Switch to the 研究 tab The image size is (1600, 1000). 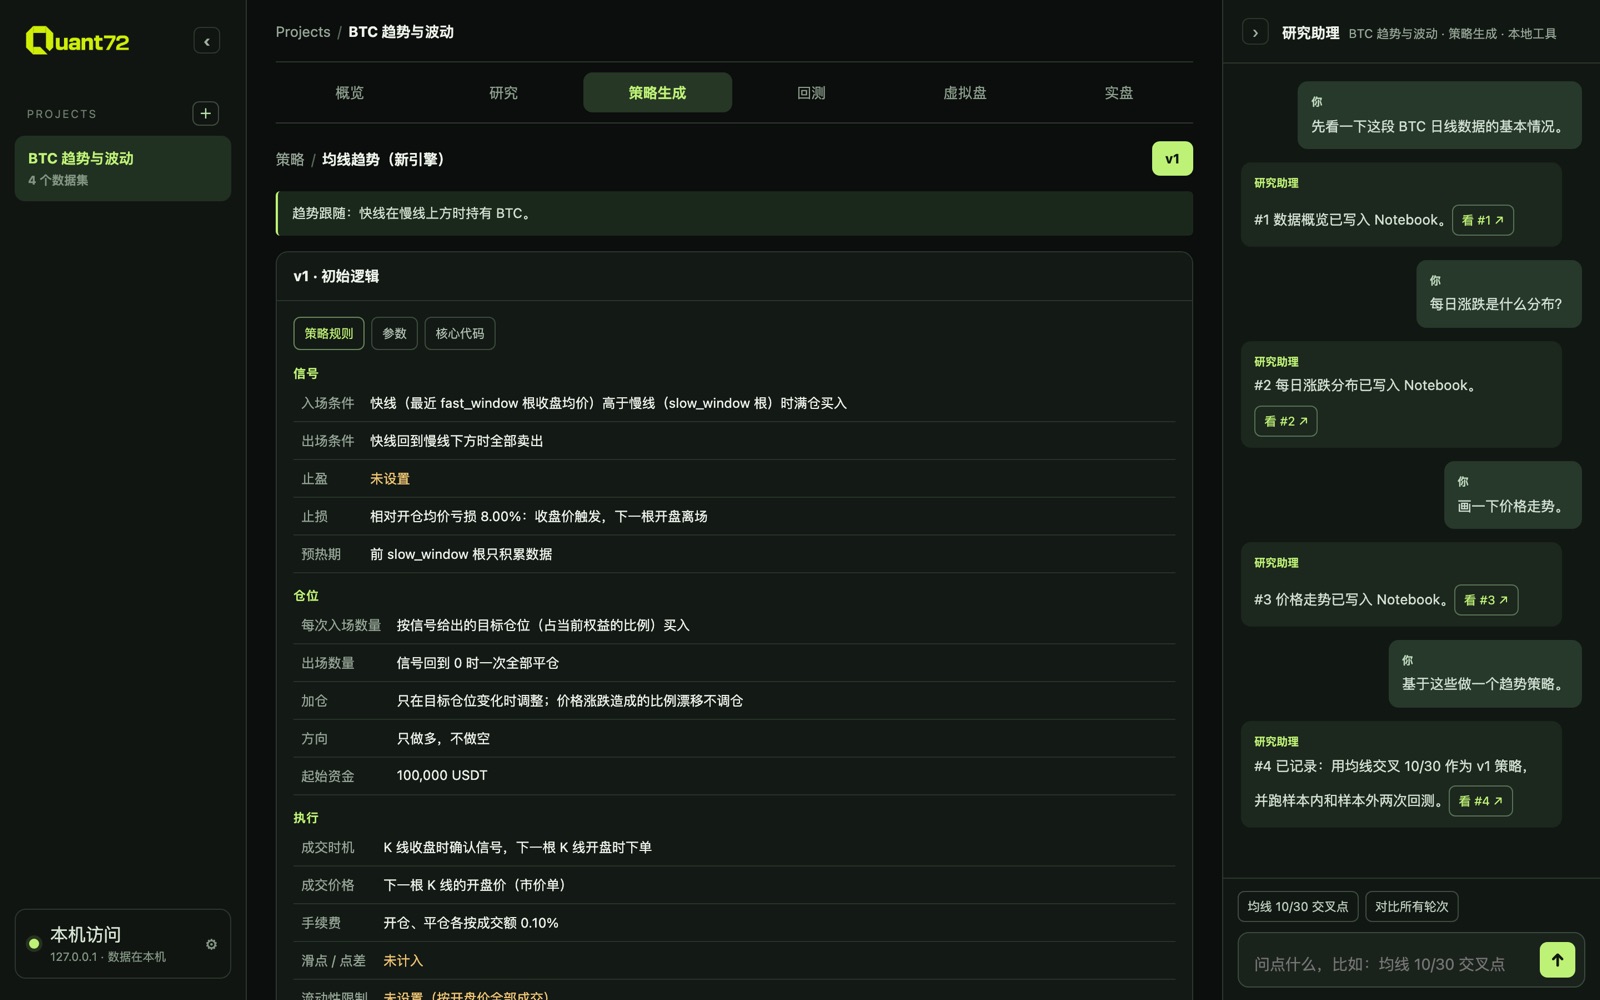point(503,93)
